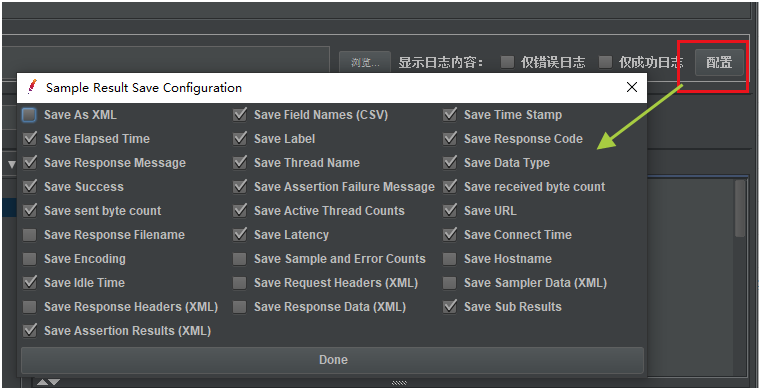Enable Save Response Filename option

click(30, 235)
